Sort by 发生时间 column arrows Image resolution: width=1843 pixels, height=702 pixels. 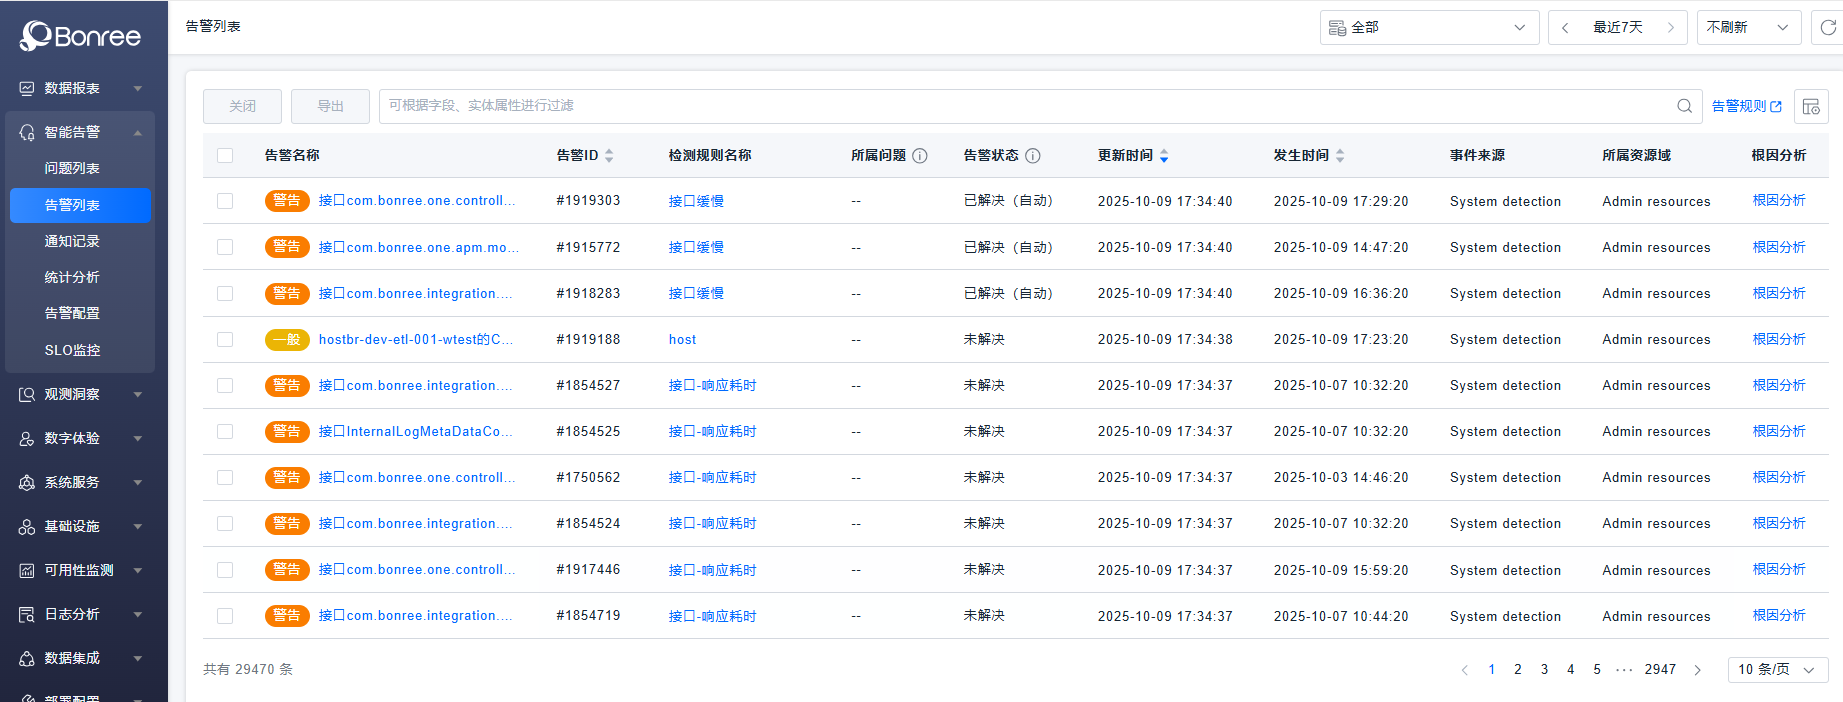[x=1340, y=156]
